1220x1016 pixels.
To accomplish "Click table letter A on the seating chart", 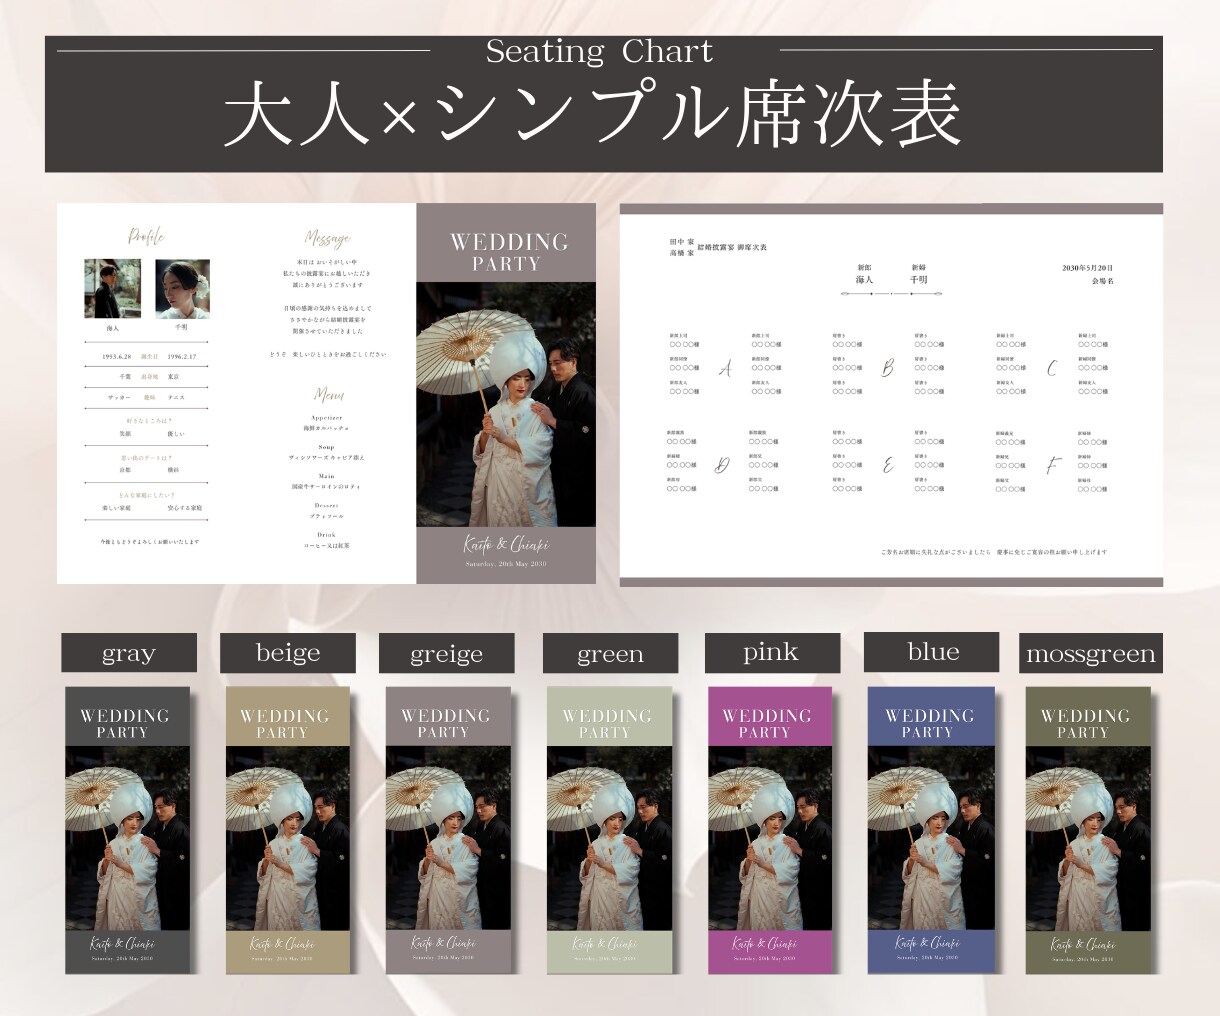I will coord(726,369).
